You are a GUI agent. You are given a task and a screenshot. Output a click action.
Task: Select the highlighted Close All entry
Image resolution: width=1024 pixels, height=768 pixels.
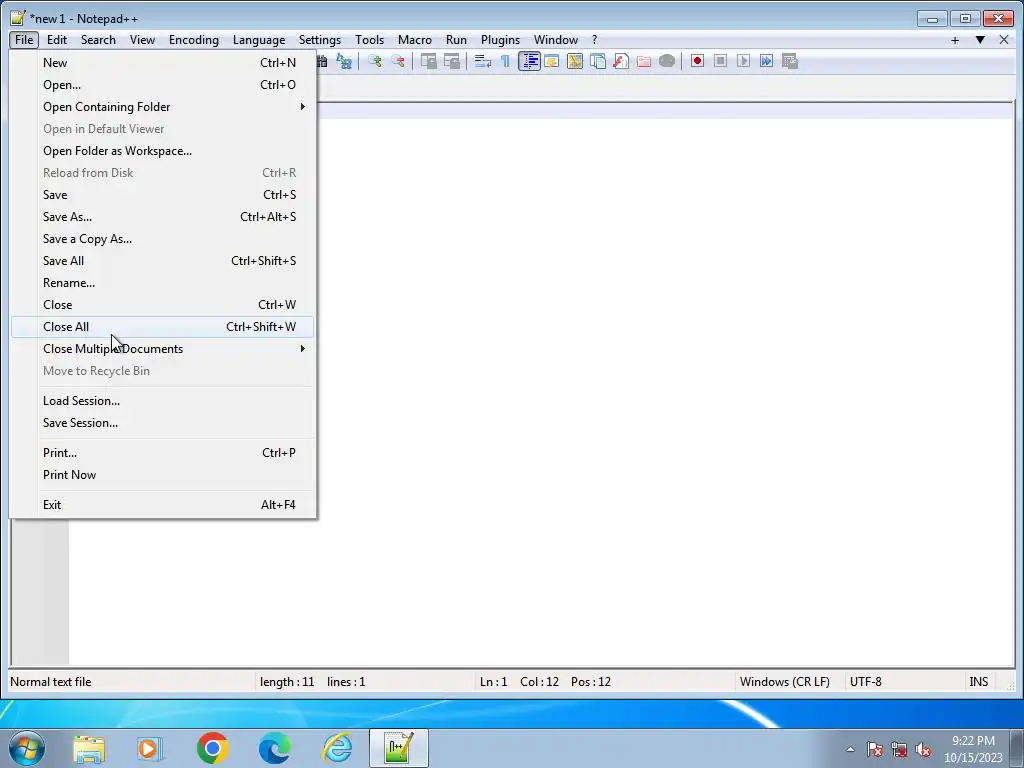[x=163, y=327]
